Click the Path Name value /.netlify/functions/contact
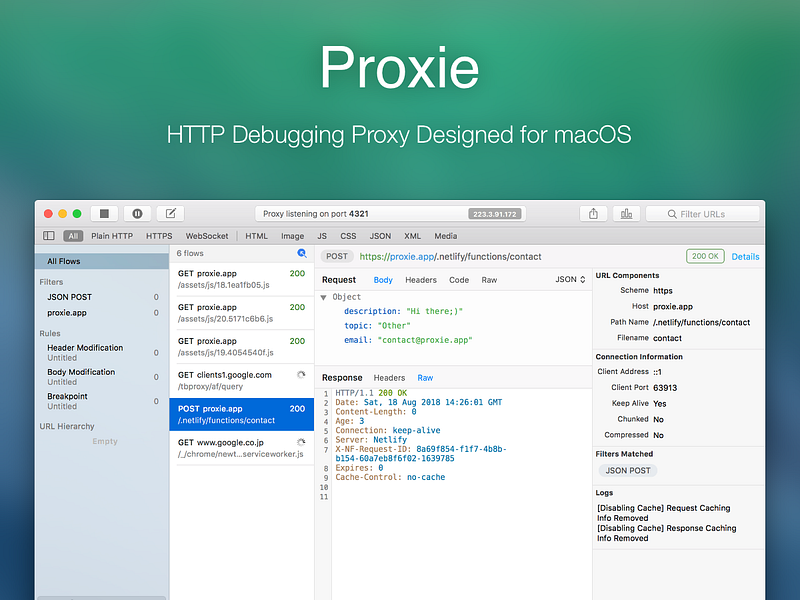 (702, 322)
